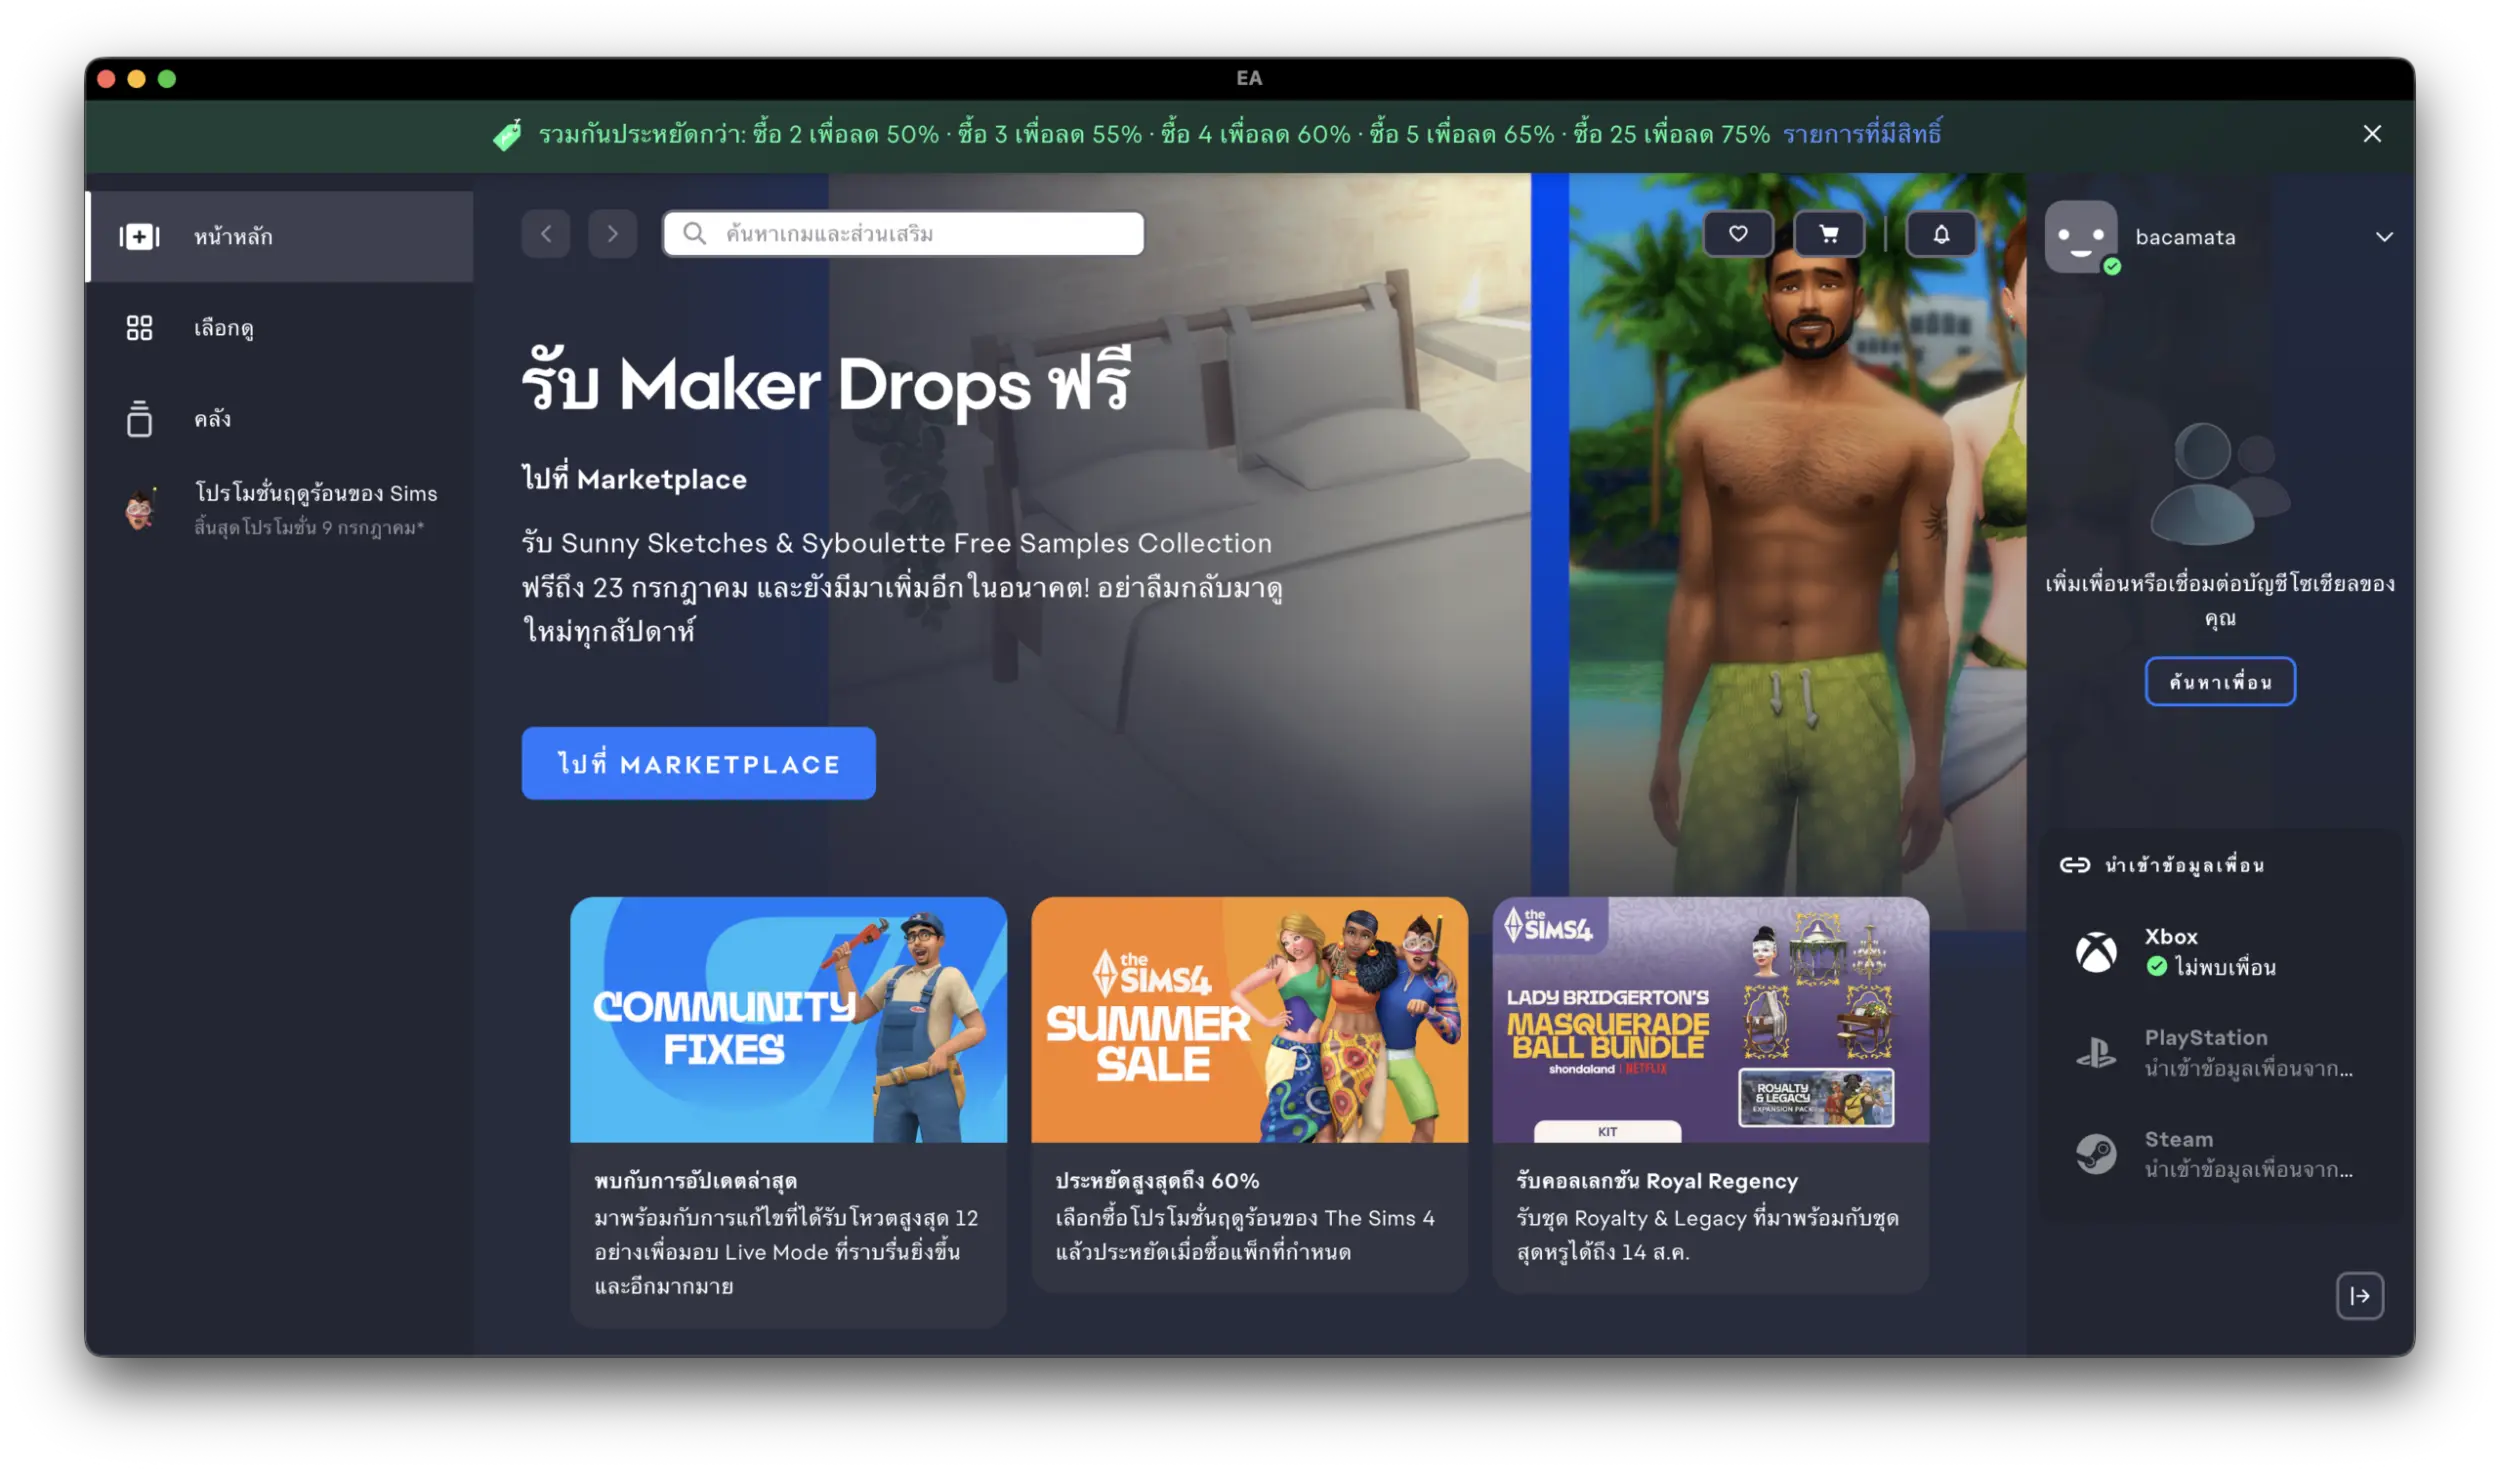2500x1469 pixels.
Task: Collapse the friends panel with arrow icon
Action: pos(2360,1296)
